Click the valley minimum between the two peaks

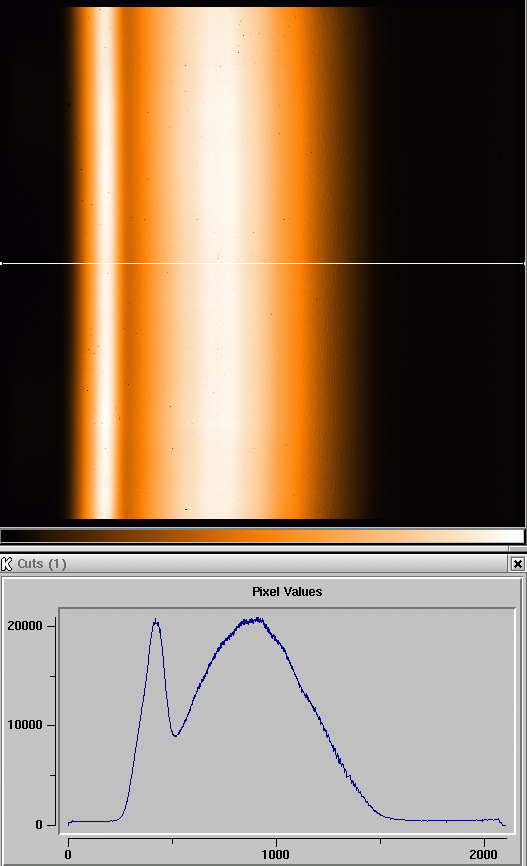175,735
